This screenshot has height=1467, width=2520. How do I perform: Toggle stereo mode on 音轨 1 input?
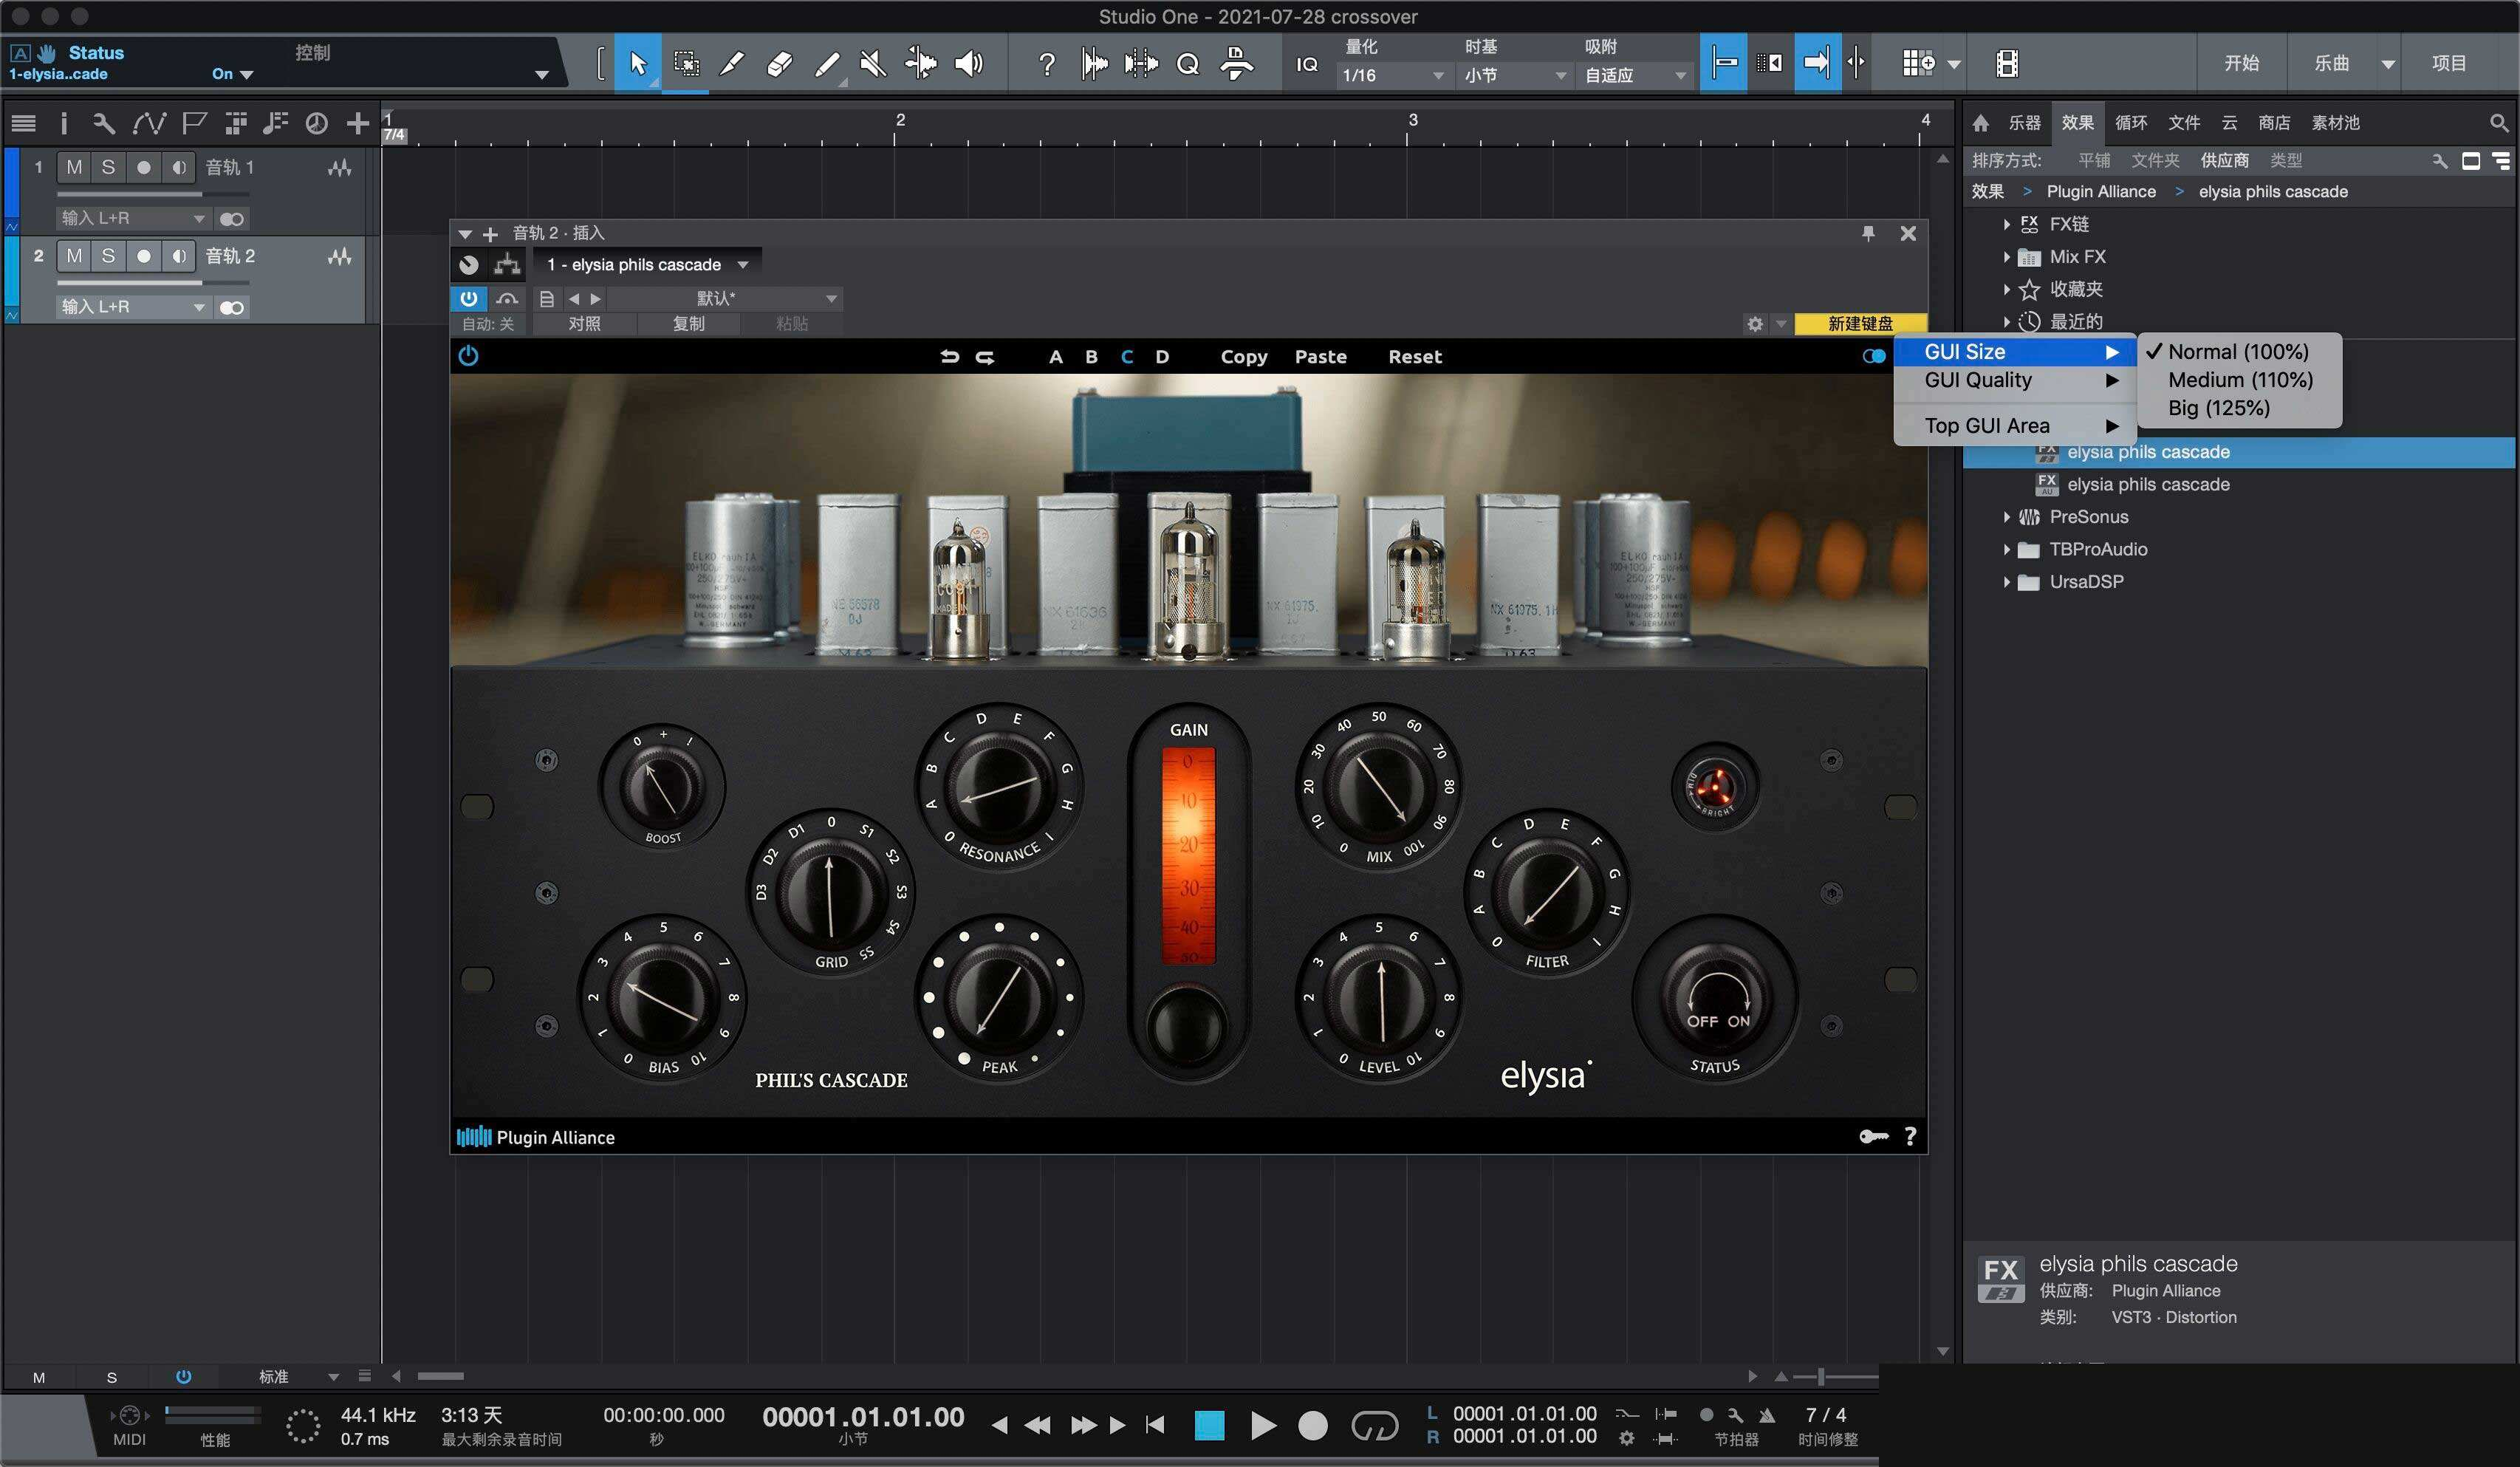[x=232, y=219]
